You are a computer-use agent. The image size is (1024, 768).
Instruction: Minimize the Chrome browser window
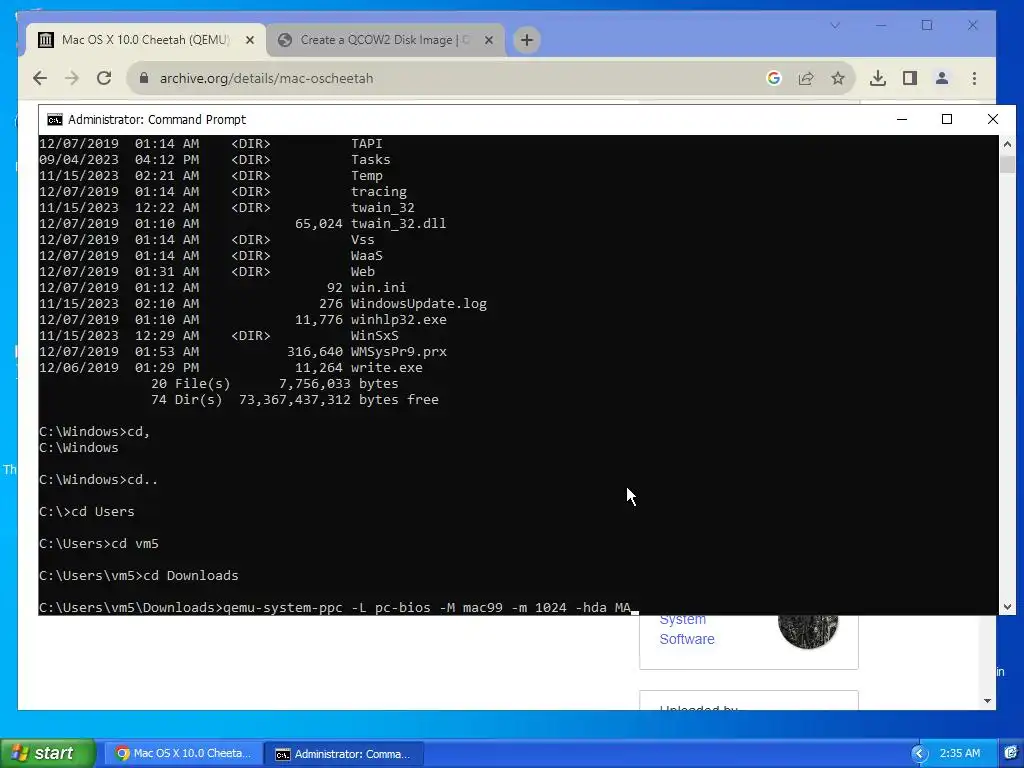[x=881, y=25]
